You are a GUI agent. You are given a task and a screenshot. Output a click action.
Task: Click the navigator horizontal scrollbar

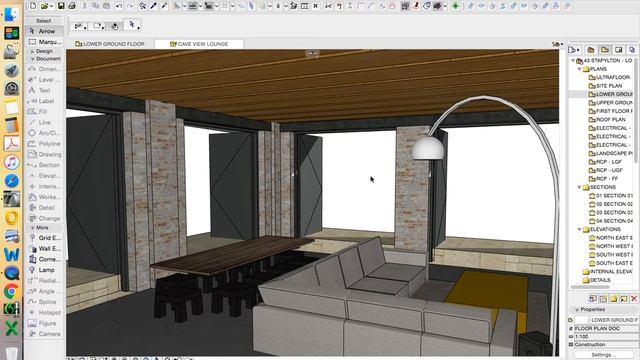pyautogui.click(x=591, y=287)
